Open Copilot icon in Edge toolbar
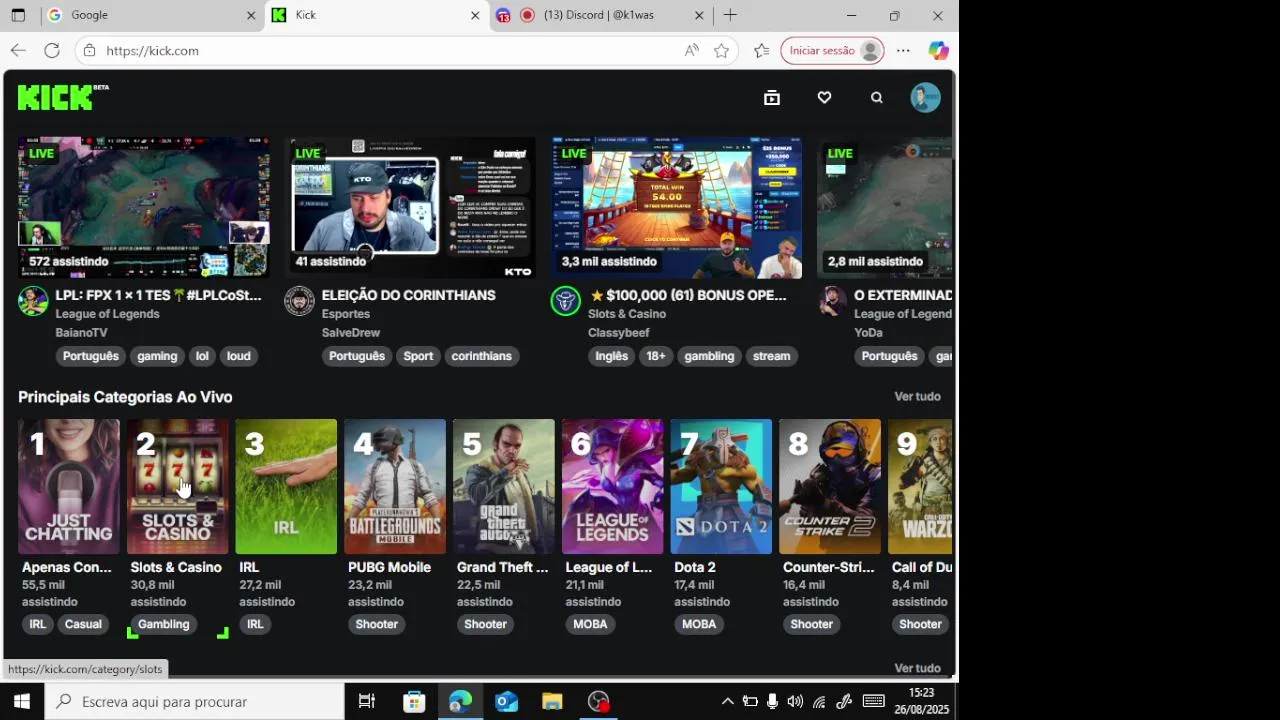Screen dimensions: 1280x720 (x=938, y=50)
